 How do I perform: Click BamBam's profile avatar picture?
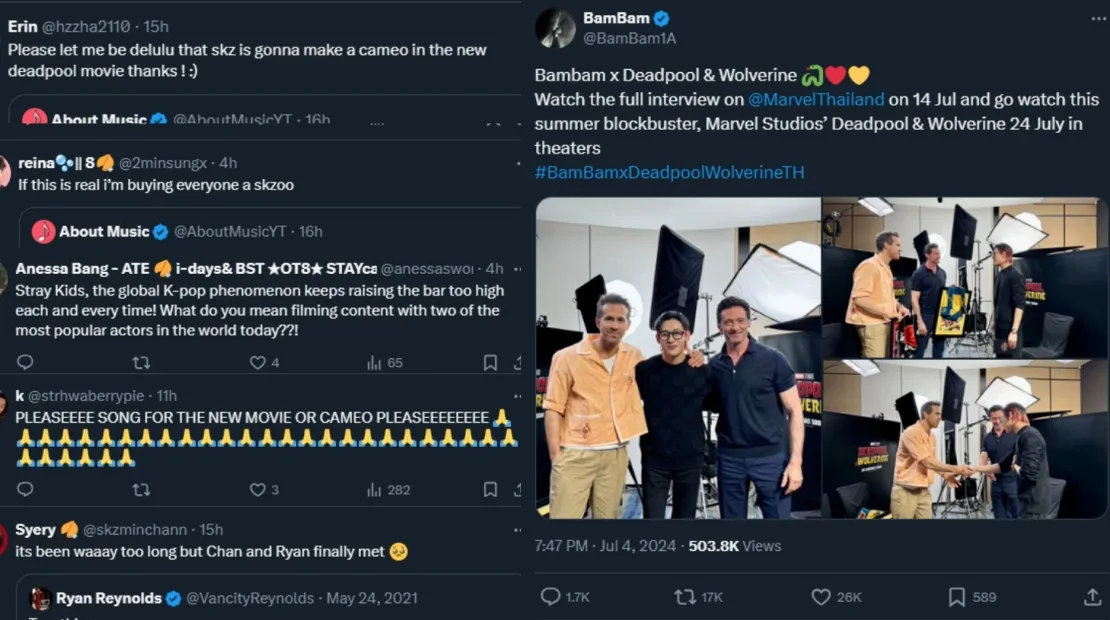555,28
